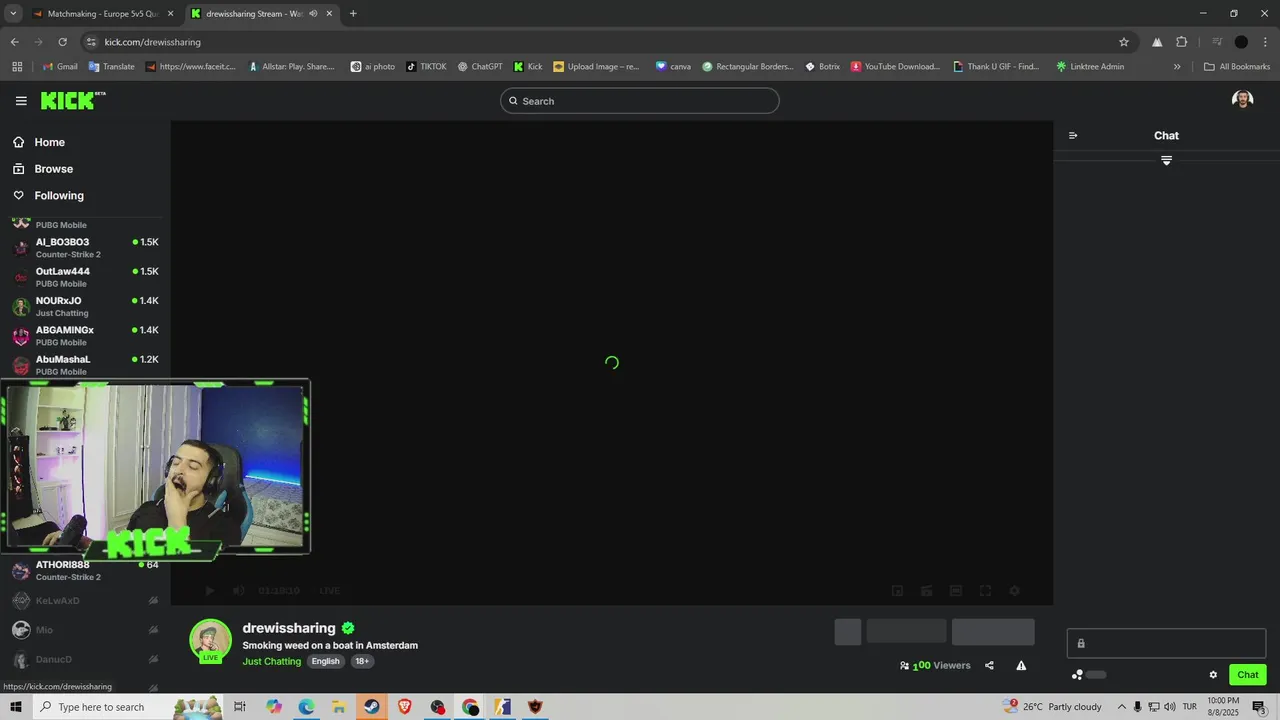This screenshot has height=720, width=1280.
Task: Click the address bar URL
Action: coord(152,42)
